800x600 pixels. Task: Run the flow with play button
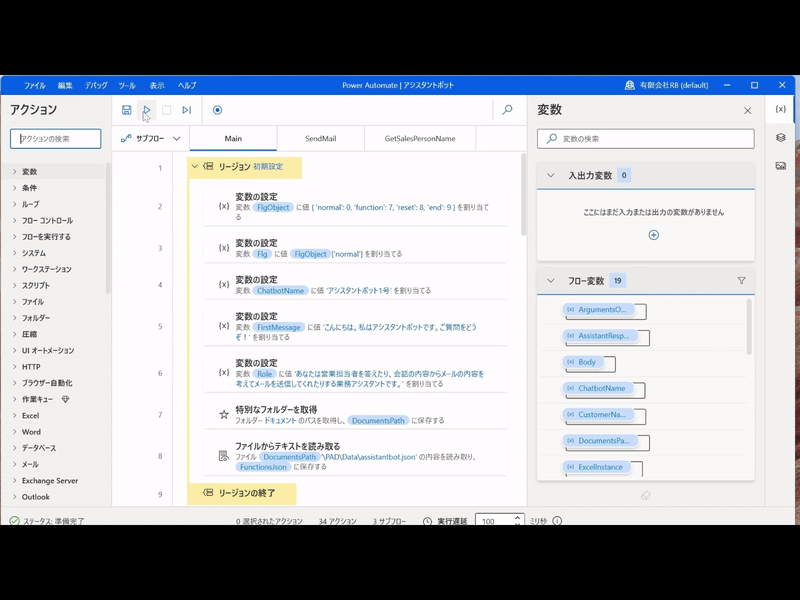[x=147, y=110]
